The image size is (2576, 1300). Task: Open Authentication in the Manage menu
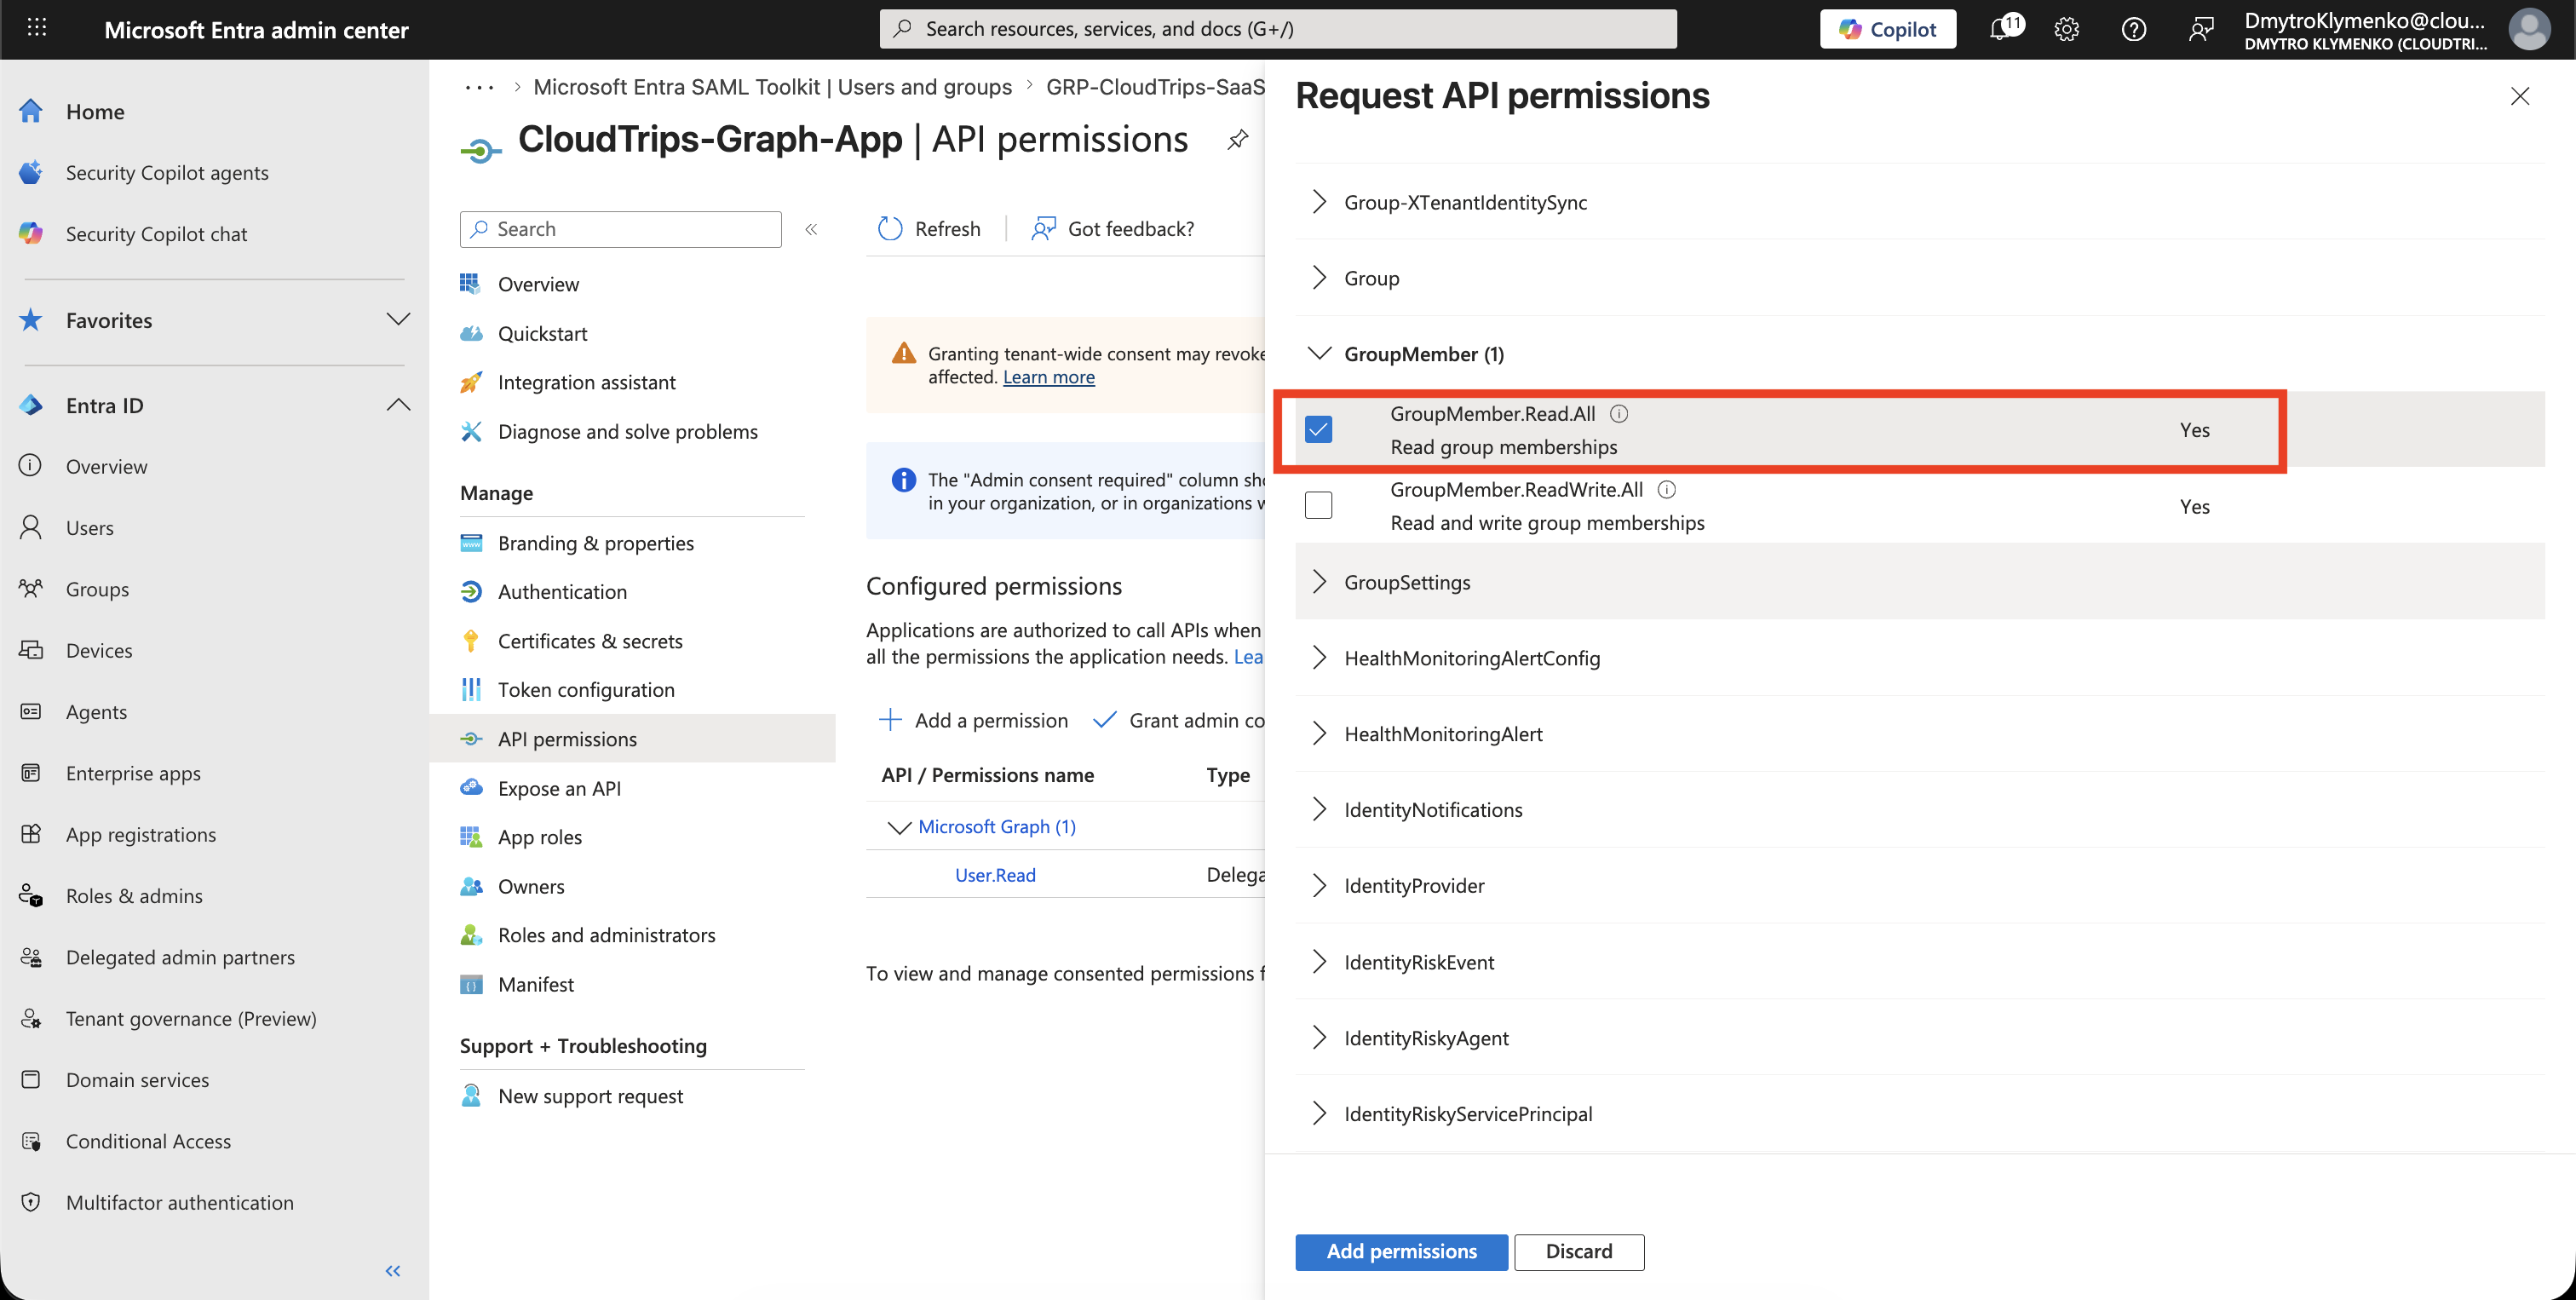click(562, 591)
